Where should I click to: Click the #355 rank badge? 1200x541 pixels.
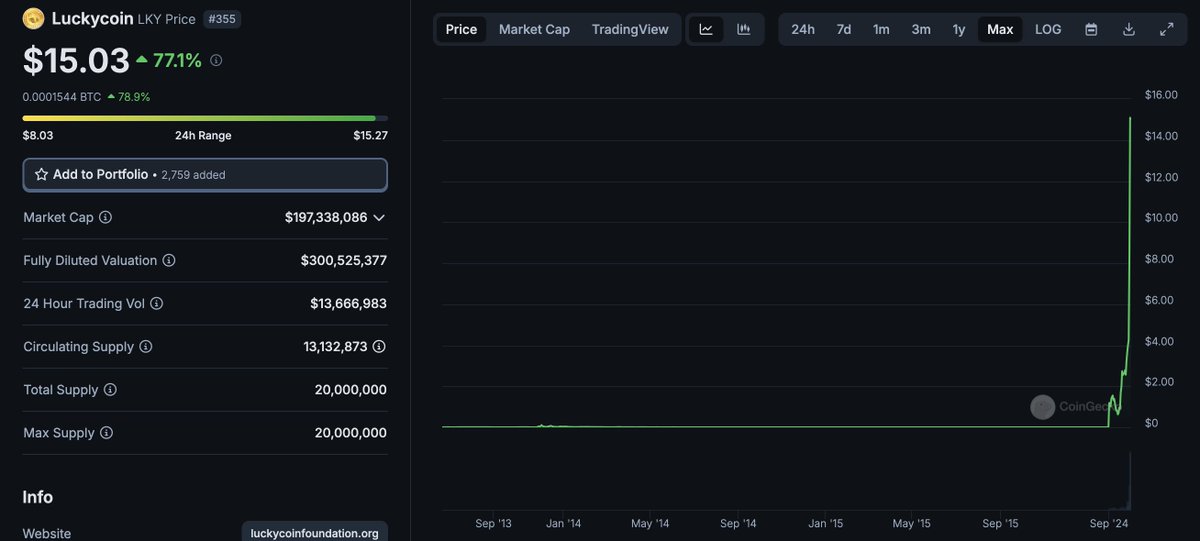(x=222, y=19)
